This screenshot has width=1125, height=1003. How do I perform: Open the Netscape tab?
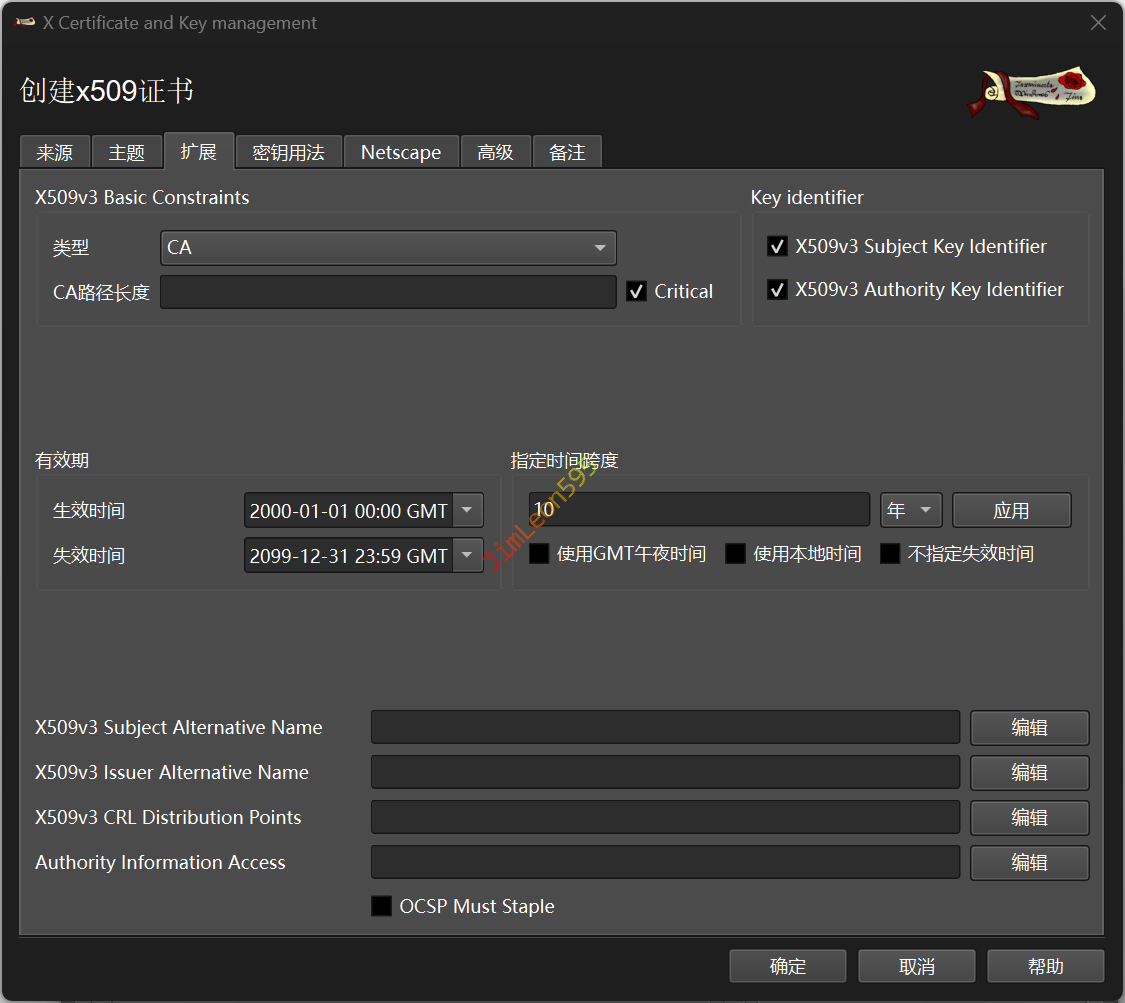[400, 153]
